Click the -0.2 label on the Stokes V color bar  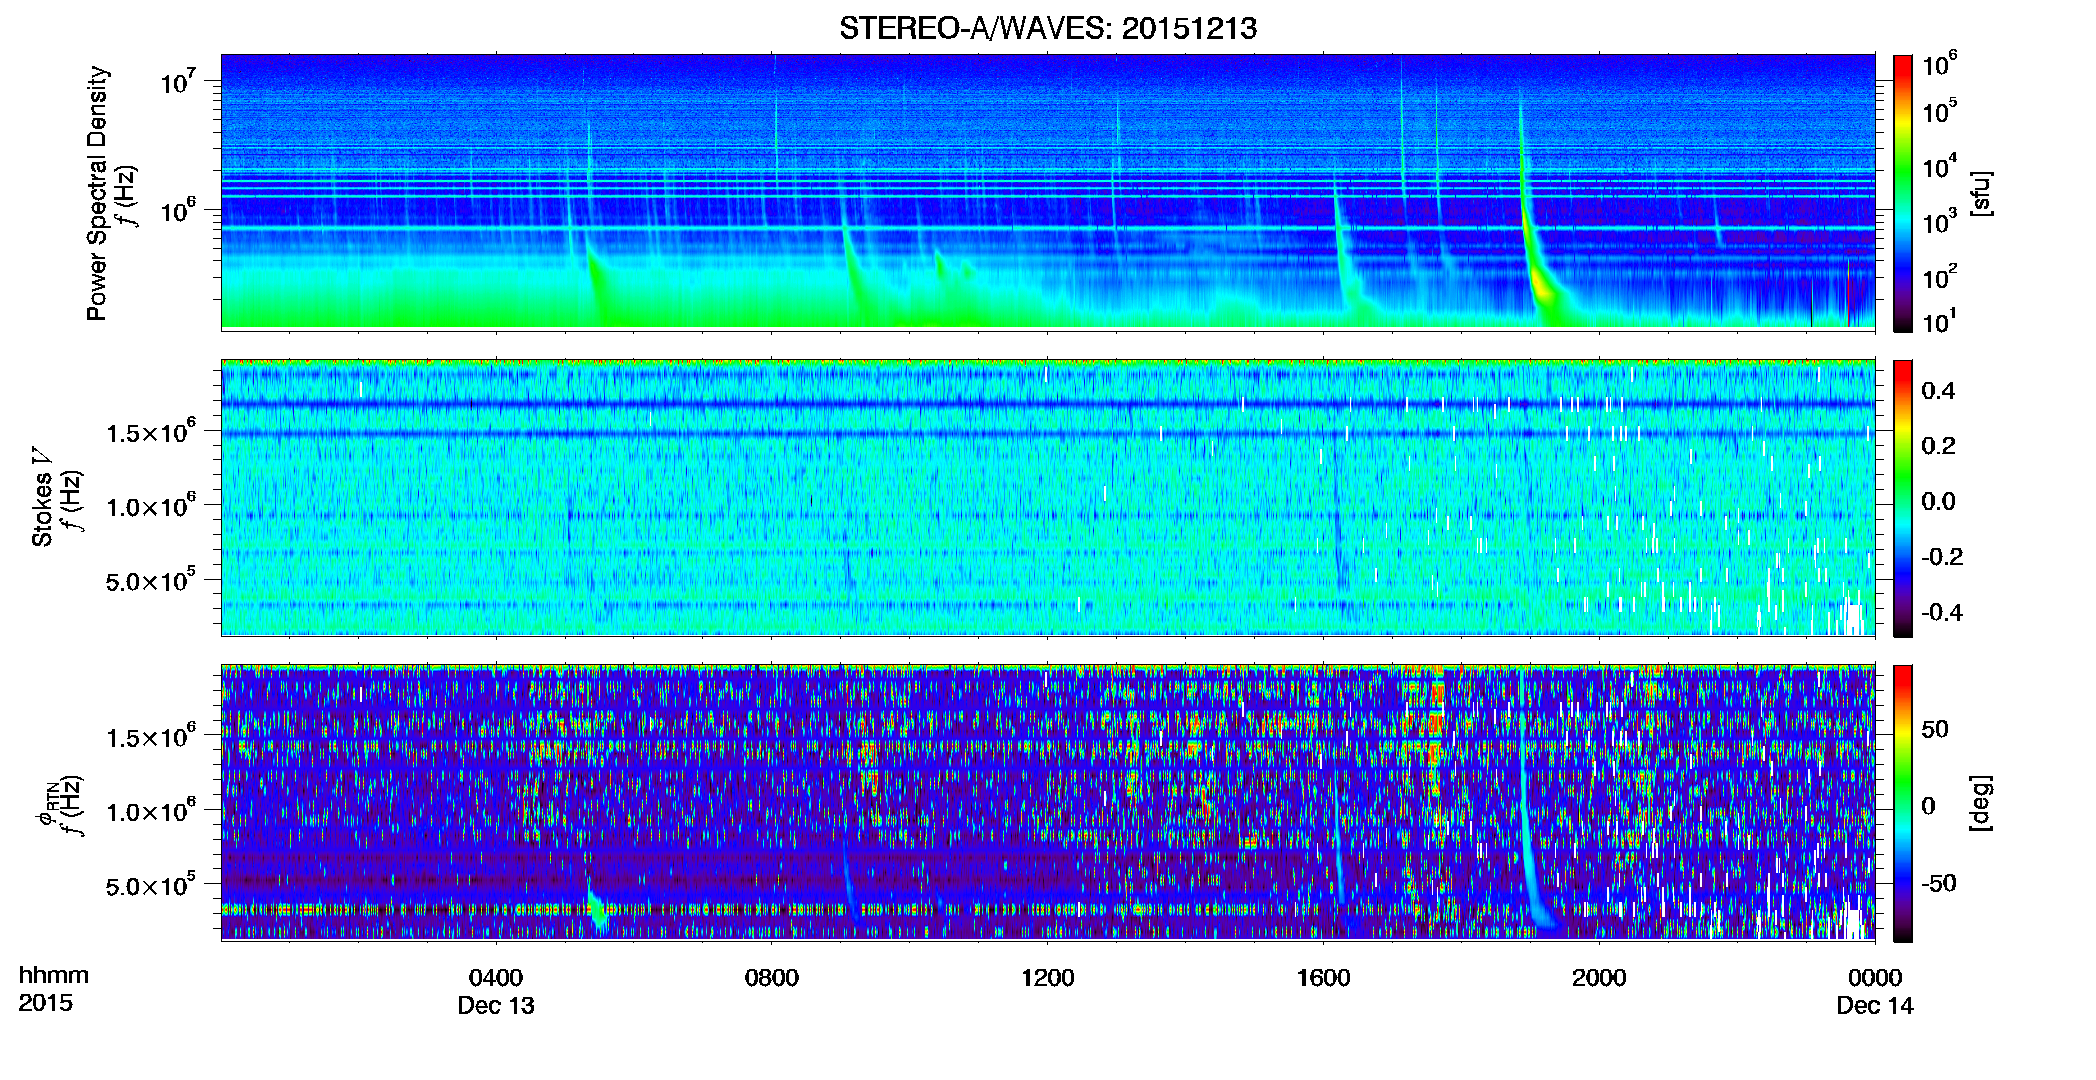click(x=1942, y=556)
